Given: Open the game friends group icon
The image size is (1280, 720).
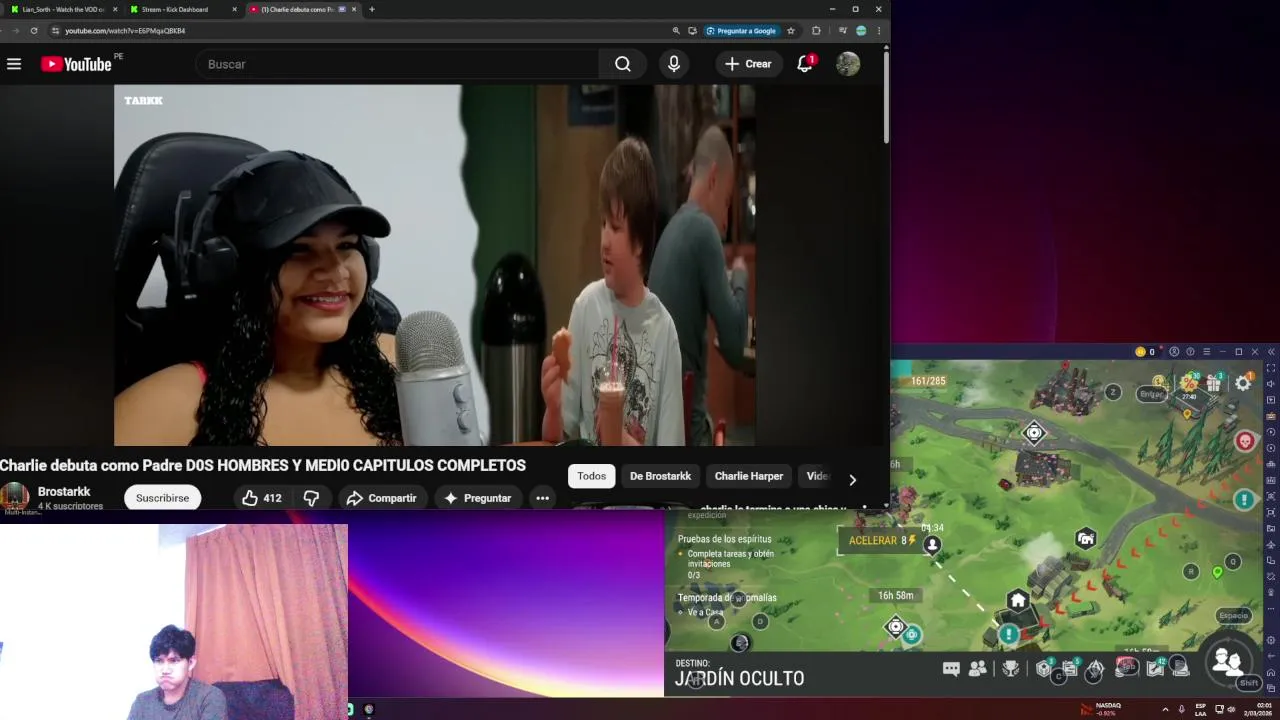Looking at the screenshot, I should tap(978, 669).
